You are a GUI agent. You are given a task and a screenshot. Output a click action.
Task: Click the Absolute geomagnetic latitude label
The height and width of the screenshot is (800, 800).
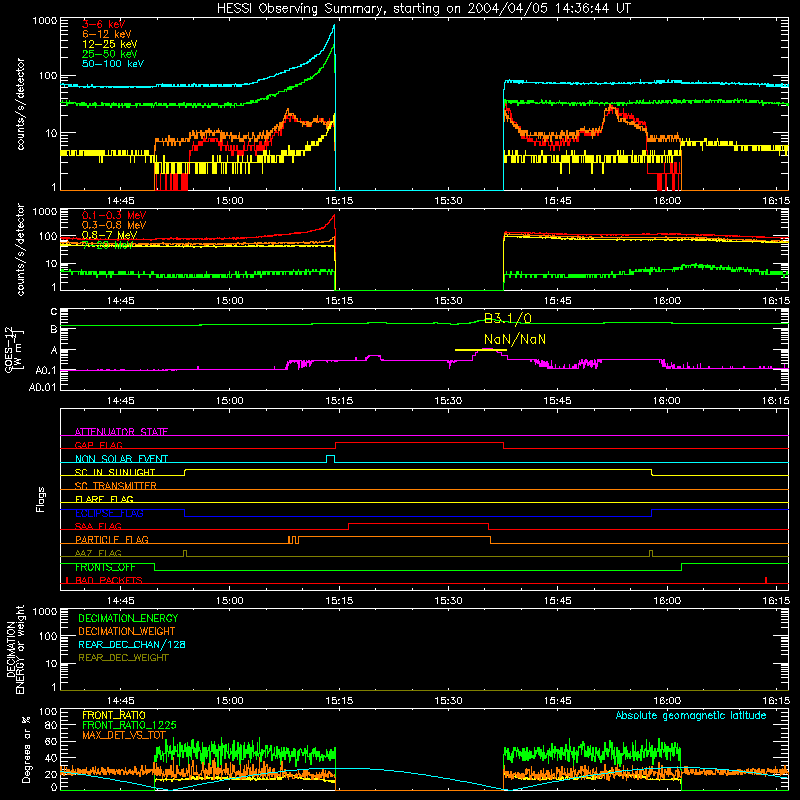(x=691, y=715)
